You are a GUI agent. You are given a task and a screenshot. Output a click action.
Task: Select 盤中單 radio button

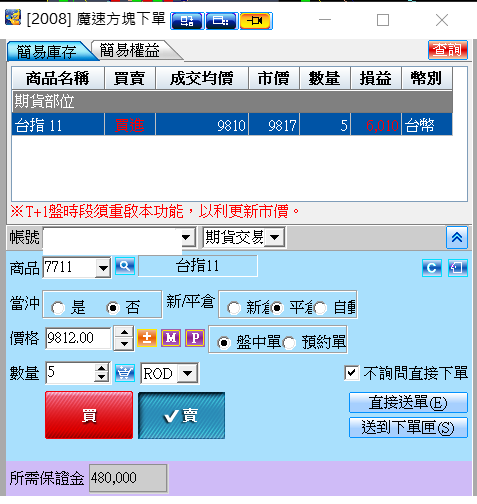pos(224,343)
